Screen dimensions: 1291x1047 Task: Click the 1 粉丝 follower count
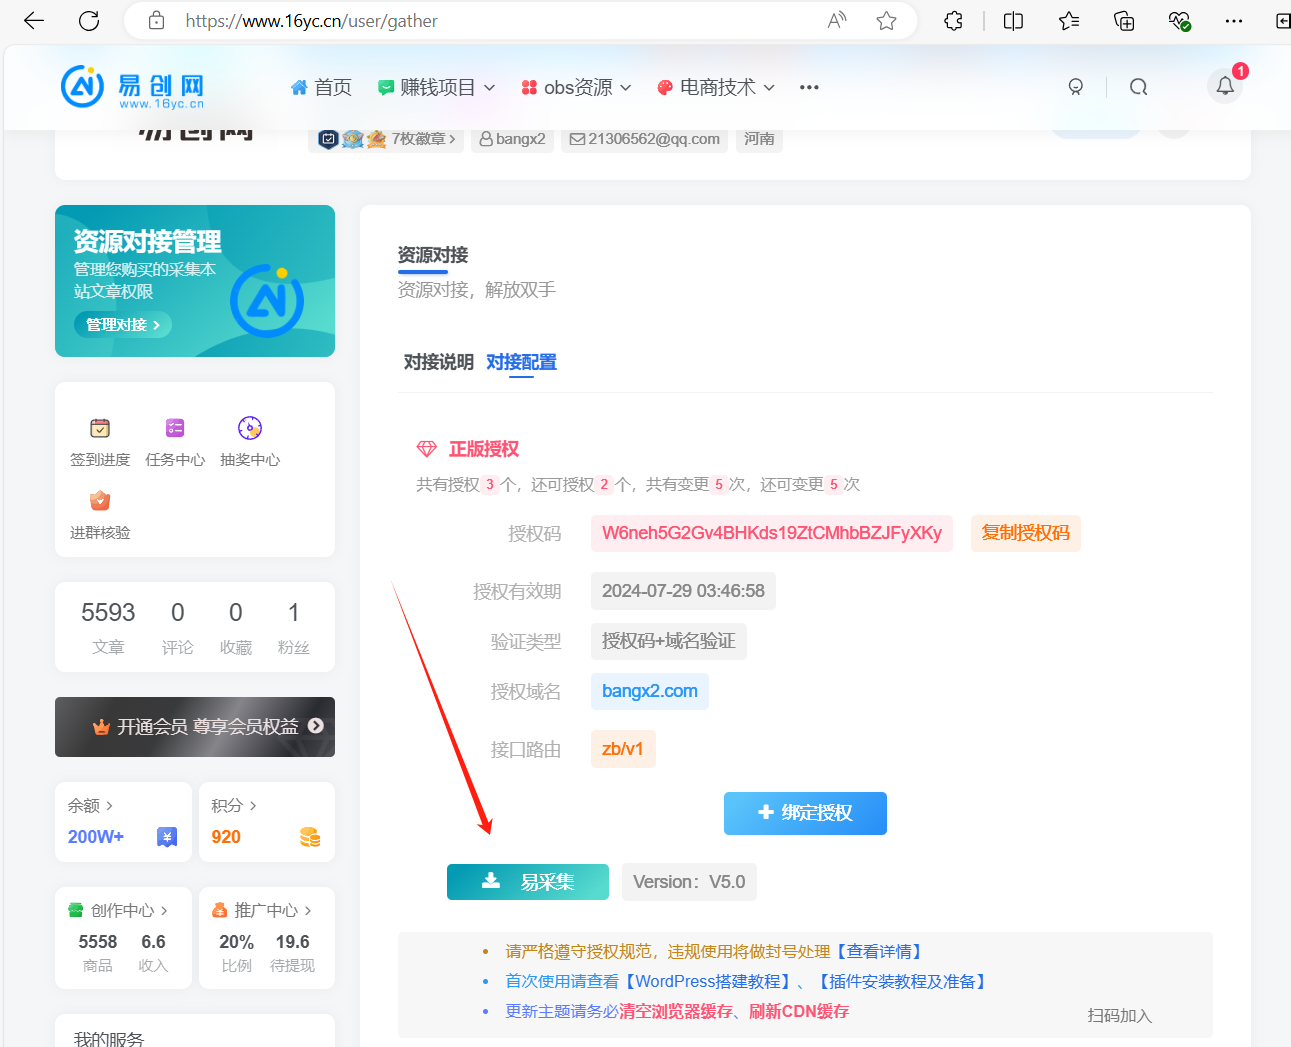click(x=293, y=627)
